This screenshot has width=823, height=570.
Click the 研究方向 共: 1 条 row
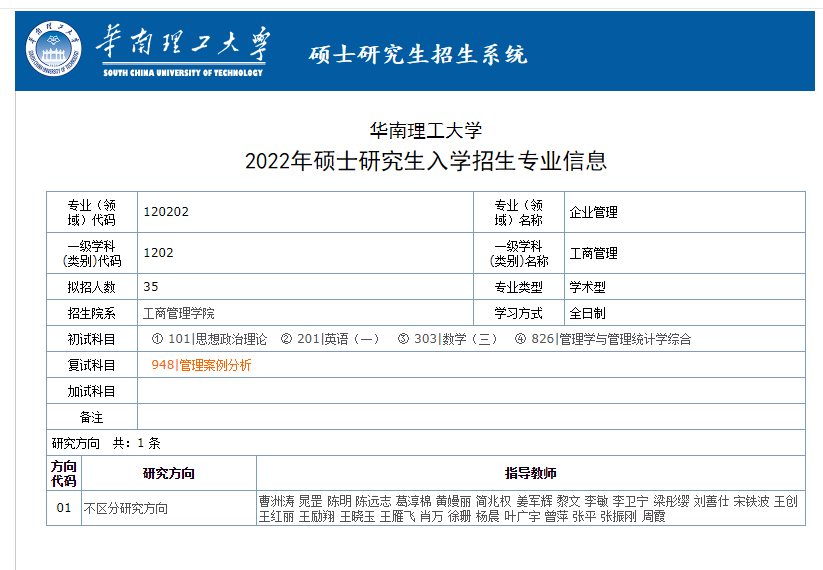tap(426, 443)
